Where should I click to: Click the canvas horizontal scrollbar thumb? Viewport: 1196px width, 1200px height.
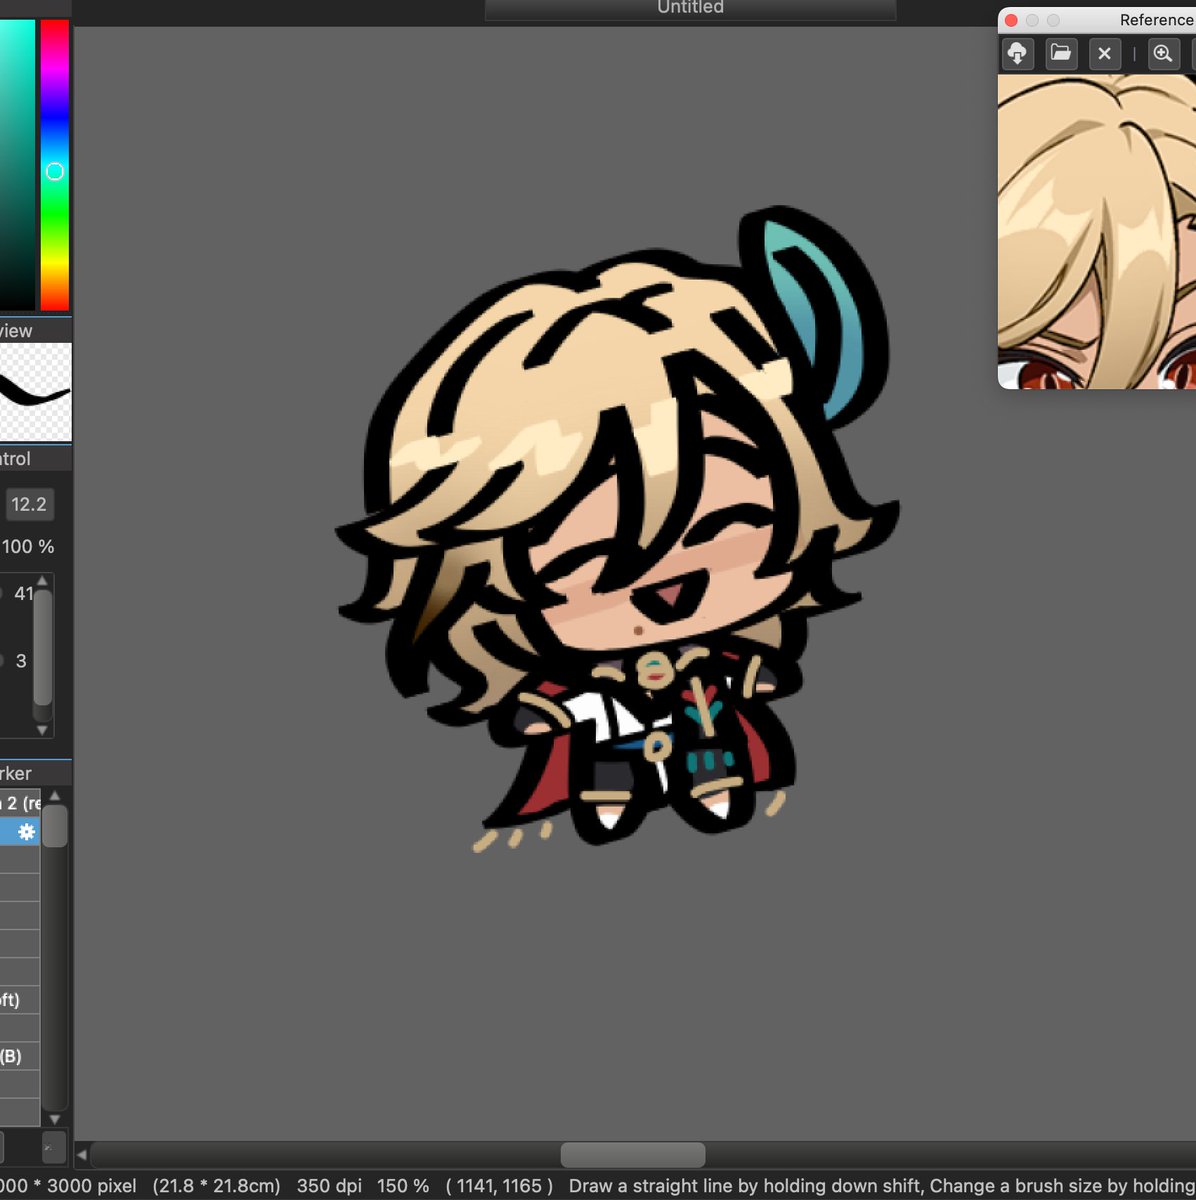tap(633, 1155)
